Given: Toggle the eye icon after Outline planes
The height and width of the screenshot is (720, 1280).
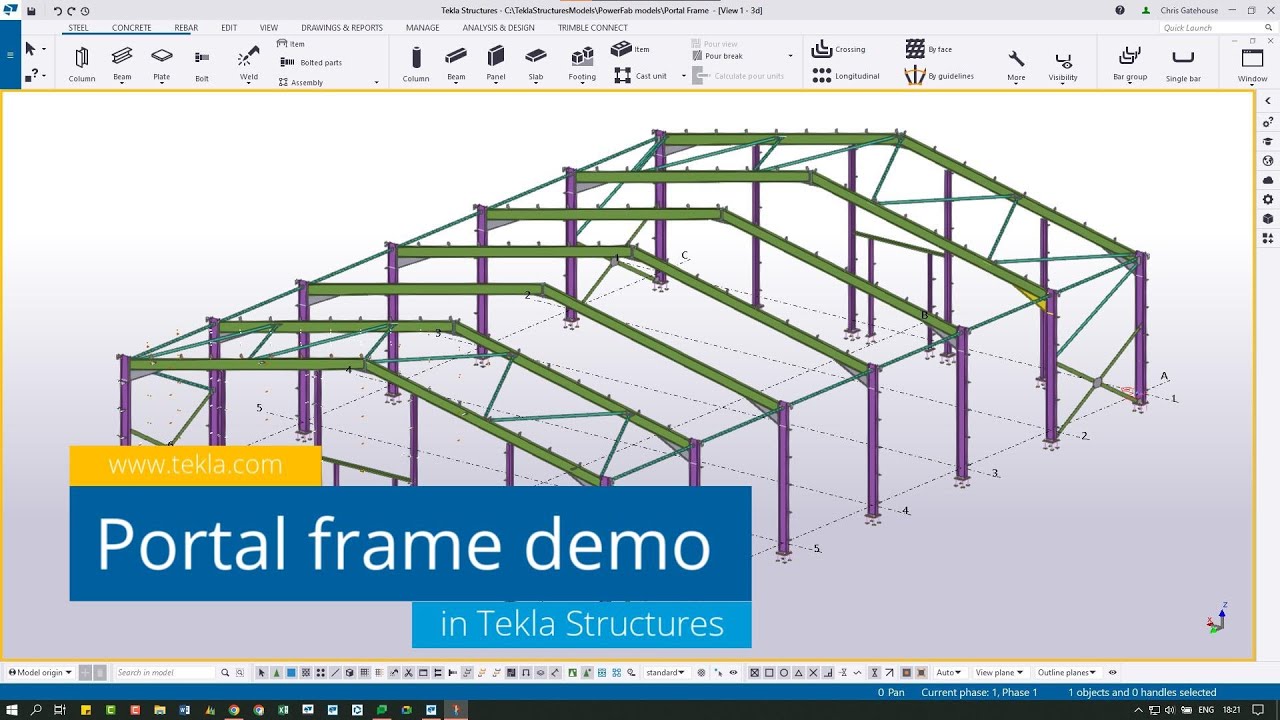Looking at the screenshot, I should coord(1112,673).
